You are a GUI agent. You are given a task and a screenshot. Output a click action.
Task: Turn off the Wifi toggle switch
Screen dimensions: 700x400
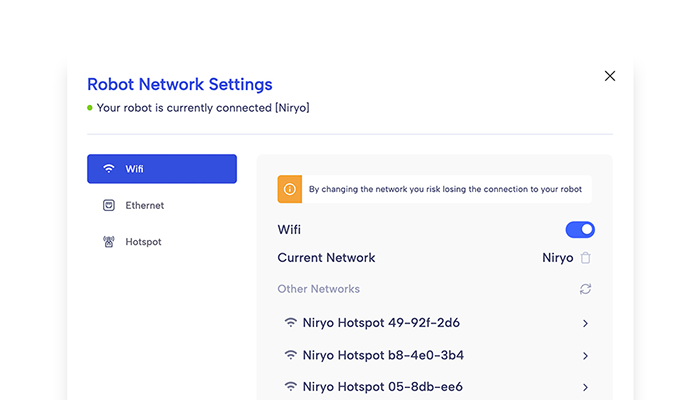click(x=580, y=229)
